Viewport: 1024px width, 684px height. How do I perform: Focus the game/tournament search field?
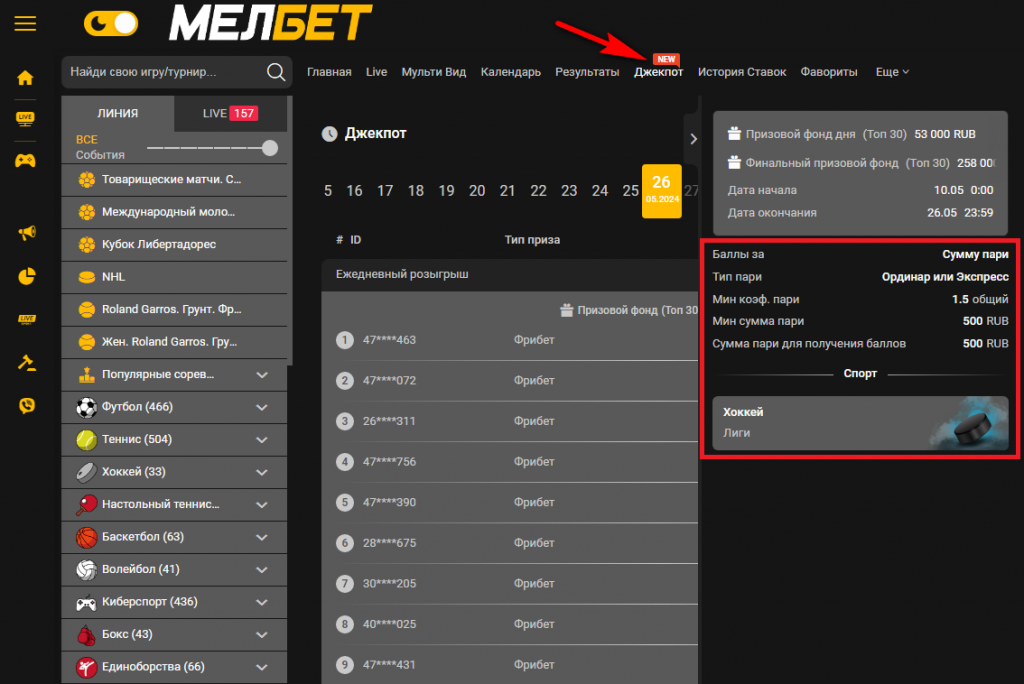(176, 72)
